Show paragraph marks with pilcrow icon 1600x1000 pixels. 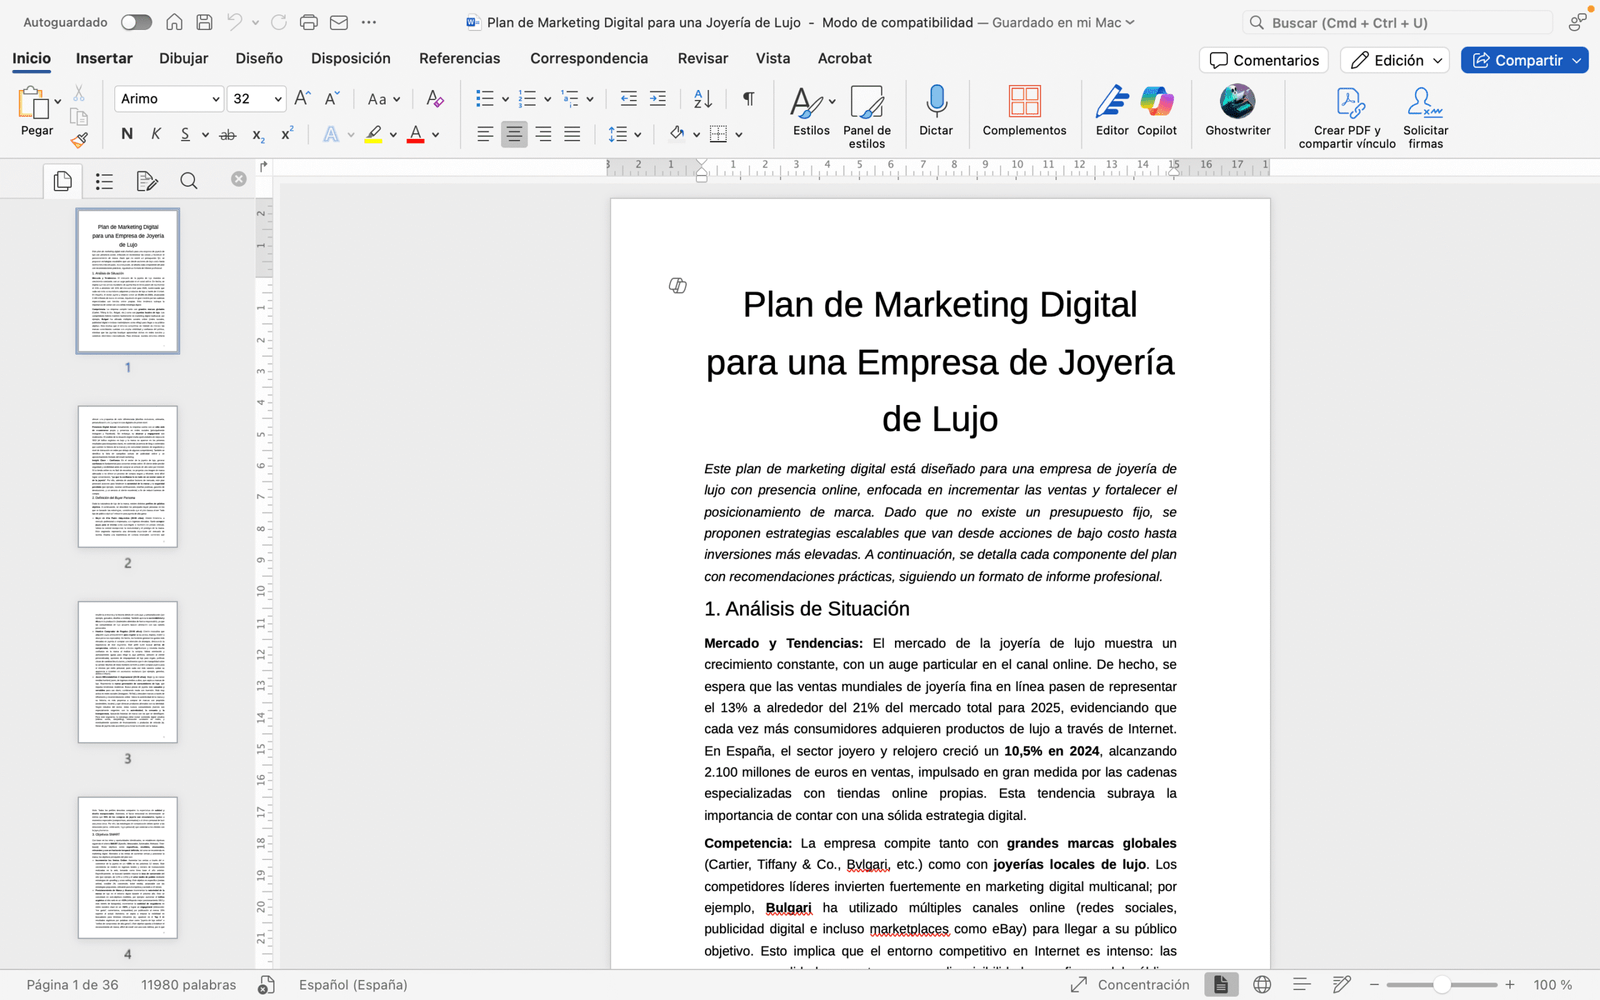click(748, 98)
